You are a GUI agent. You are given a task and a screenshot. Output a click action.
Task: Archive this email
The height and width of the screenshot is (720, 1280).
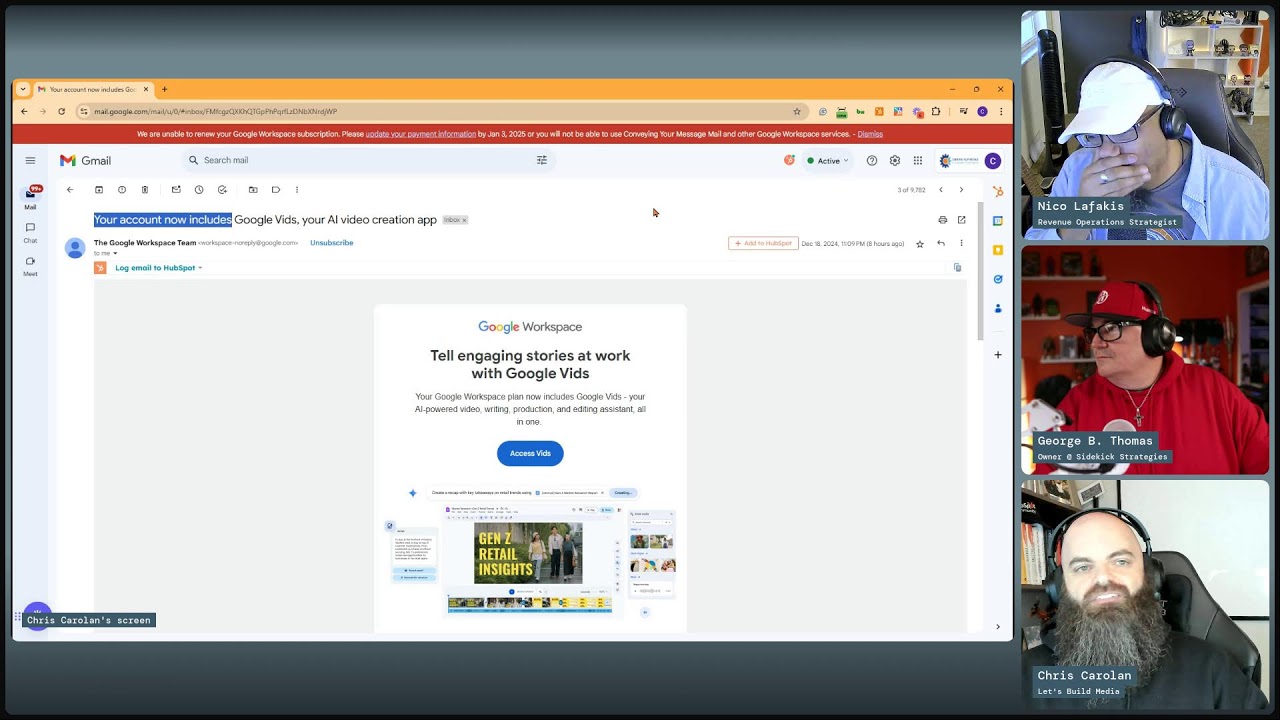(x=99, y=189)
